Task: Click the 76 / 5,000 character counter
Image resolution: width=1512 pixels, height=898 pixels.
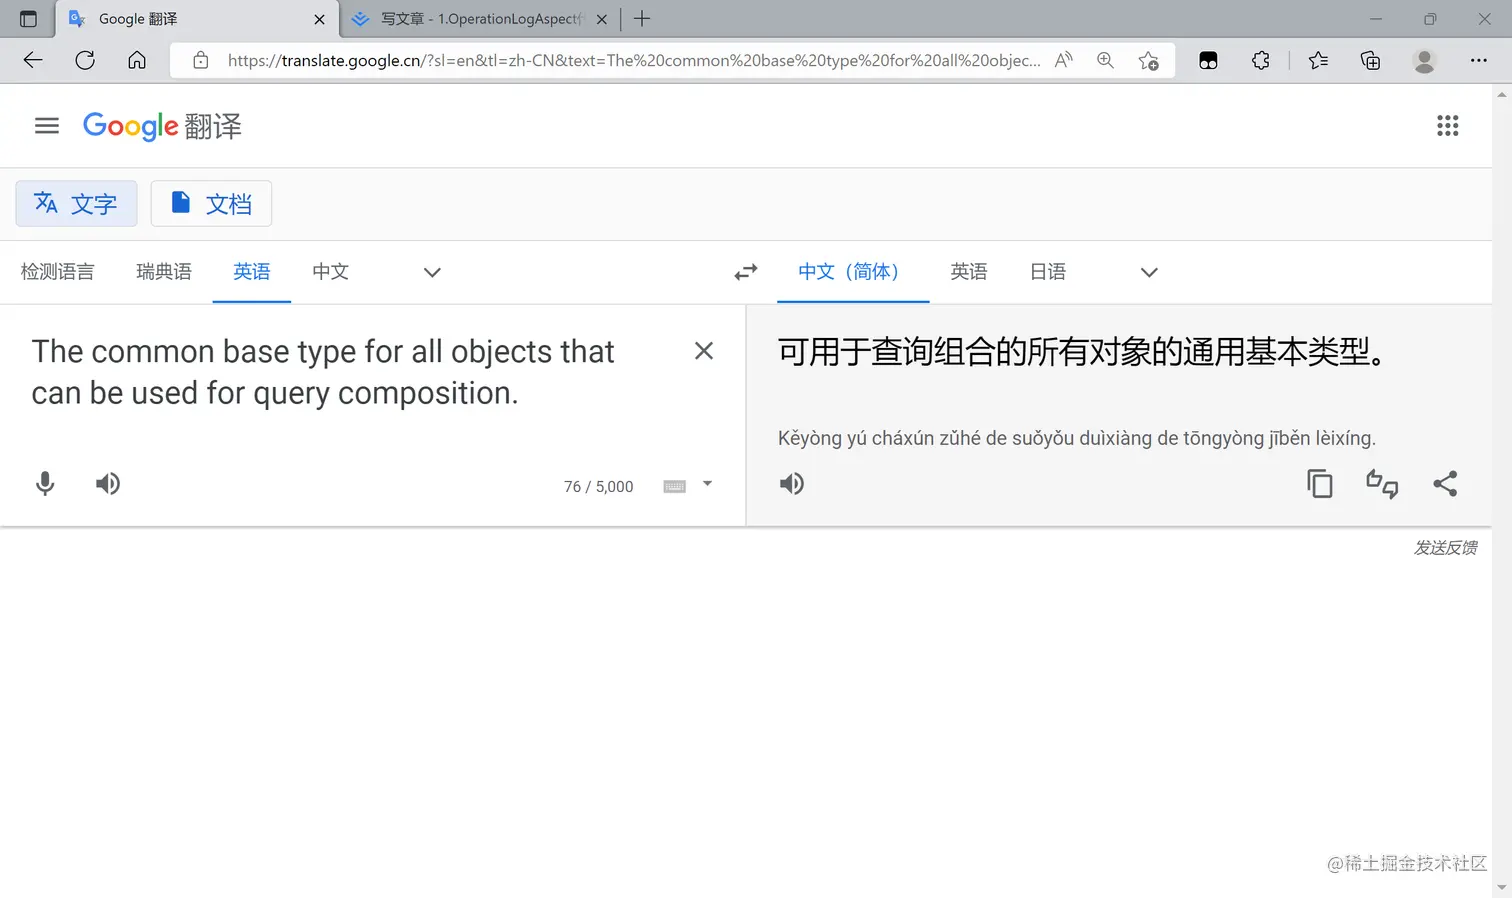Action: point(598,486)
